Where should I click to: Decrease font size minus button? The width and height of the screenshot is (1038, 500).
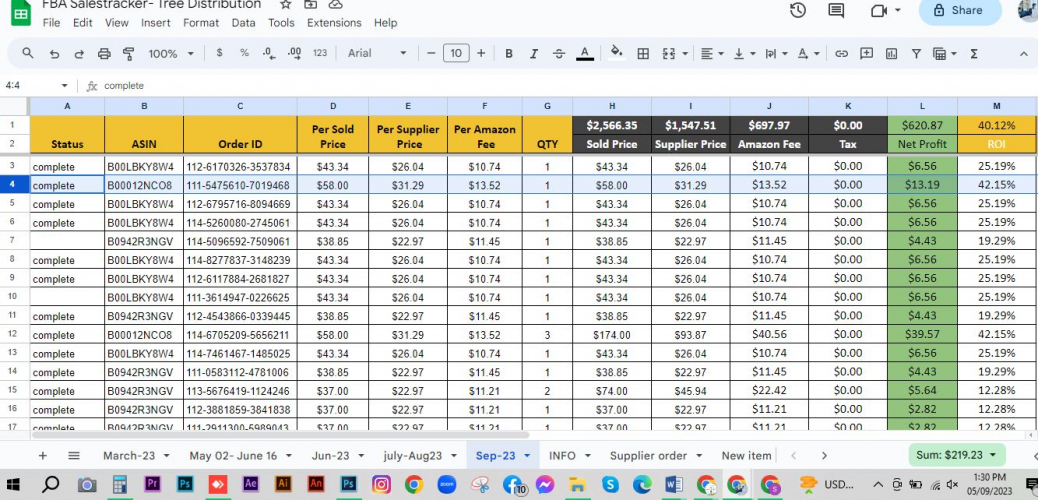point(431,53)
